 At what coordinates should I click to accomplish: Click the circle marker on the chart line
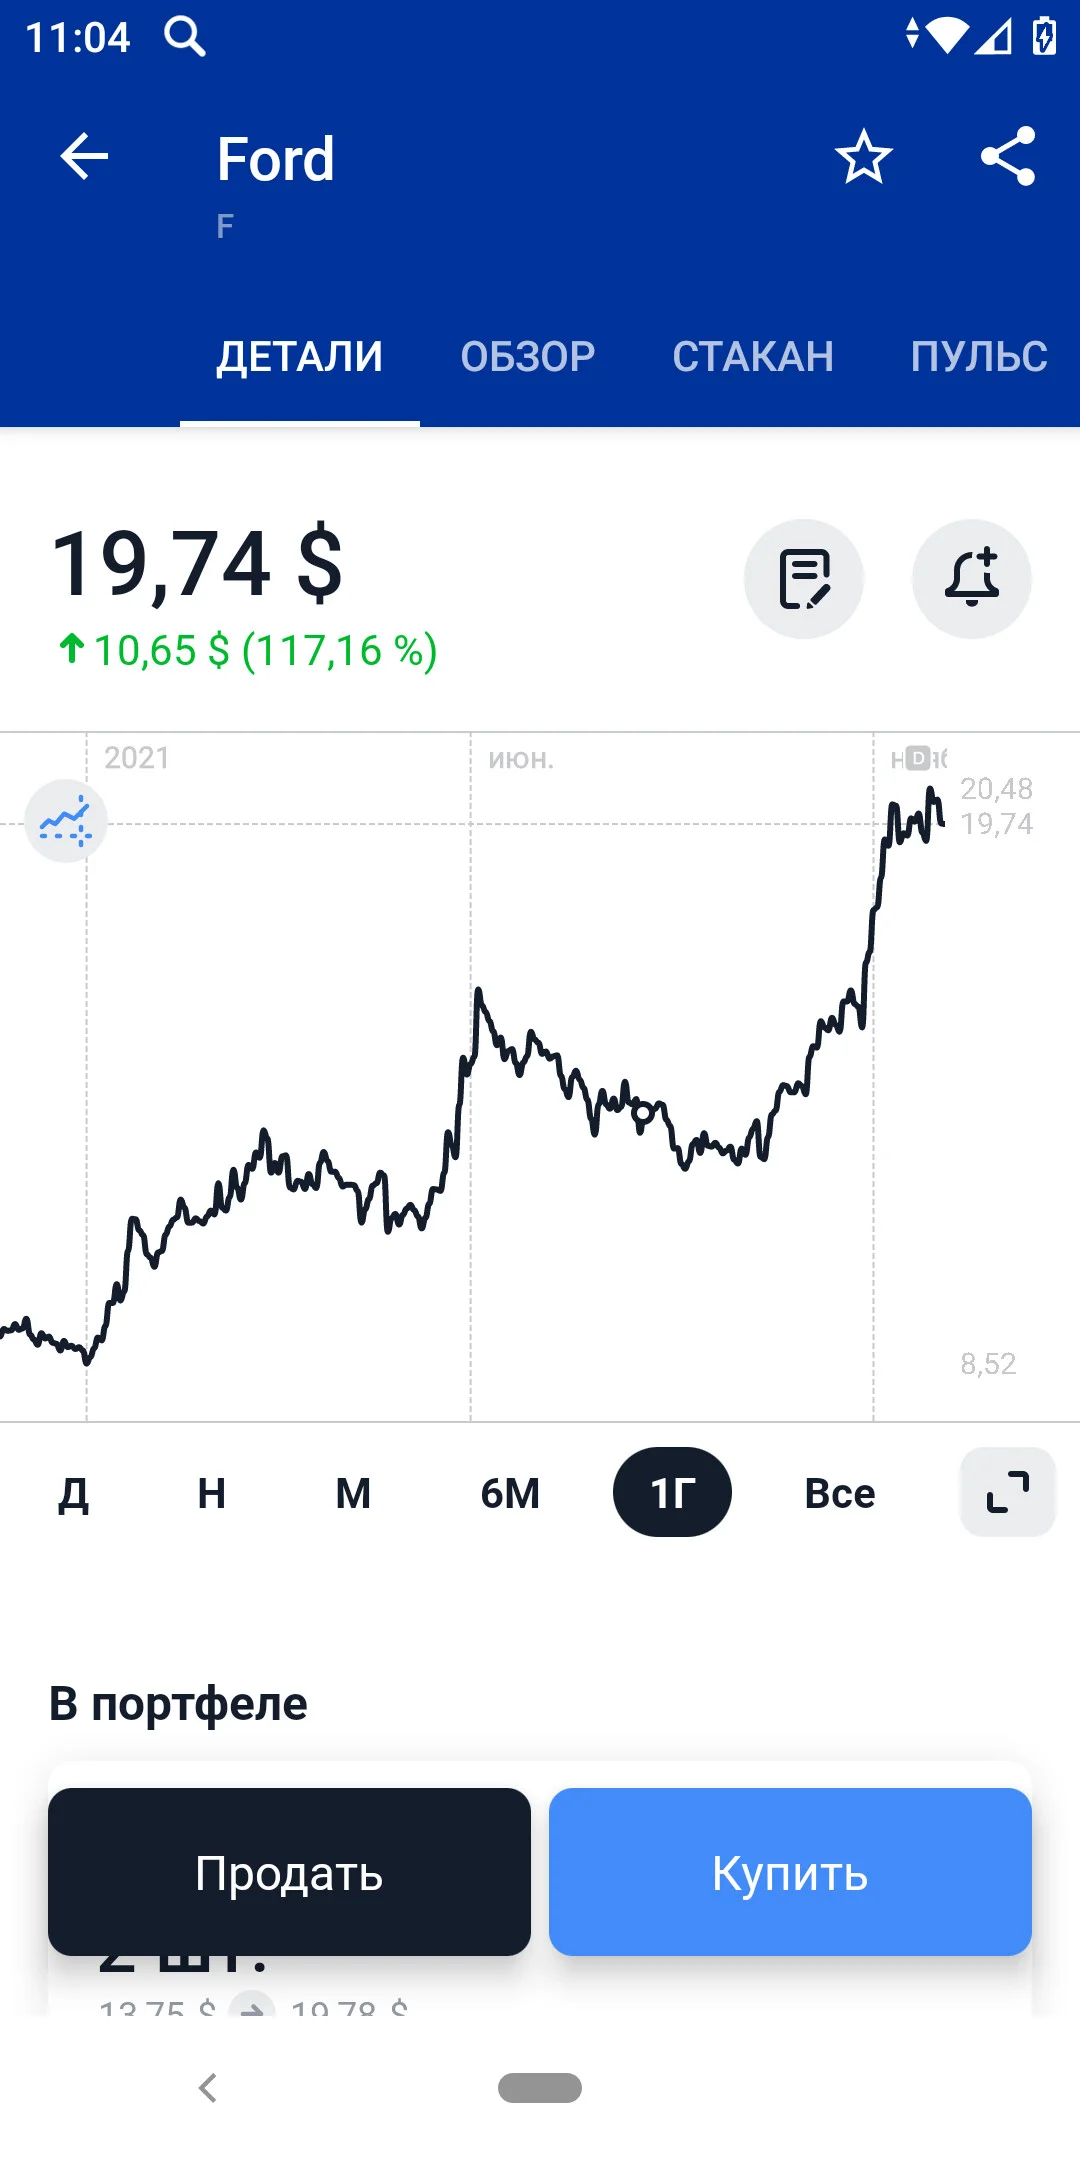(x=643, y=1113)
